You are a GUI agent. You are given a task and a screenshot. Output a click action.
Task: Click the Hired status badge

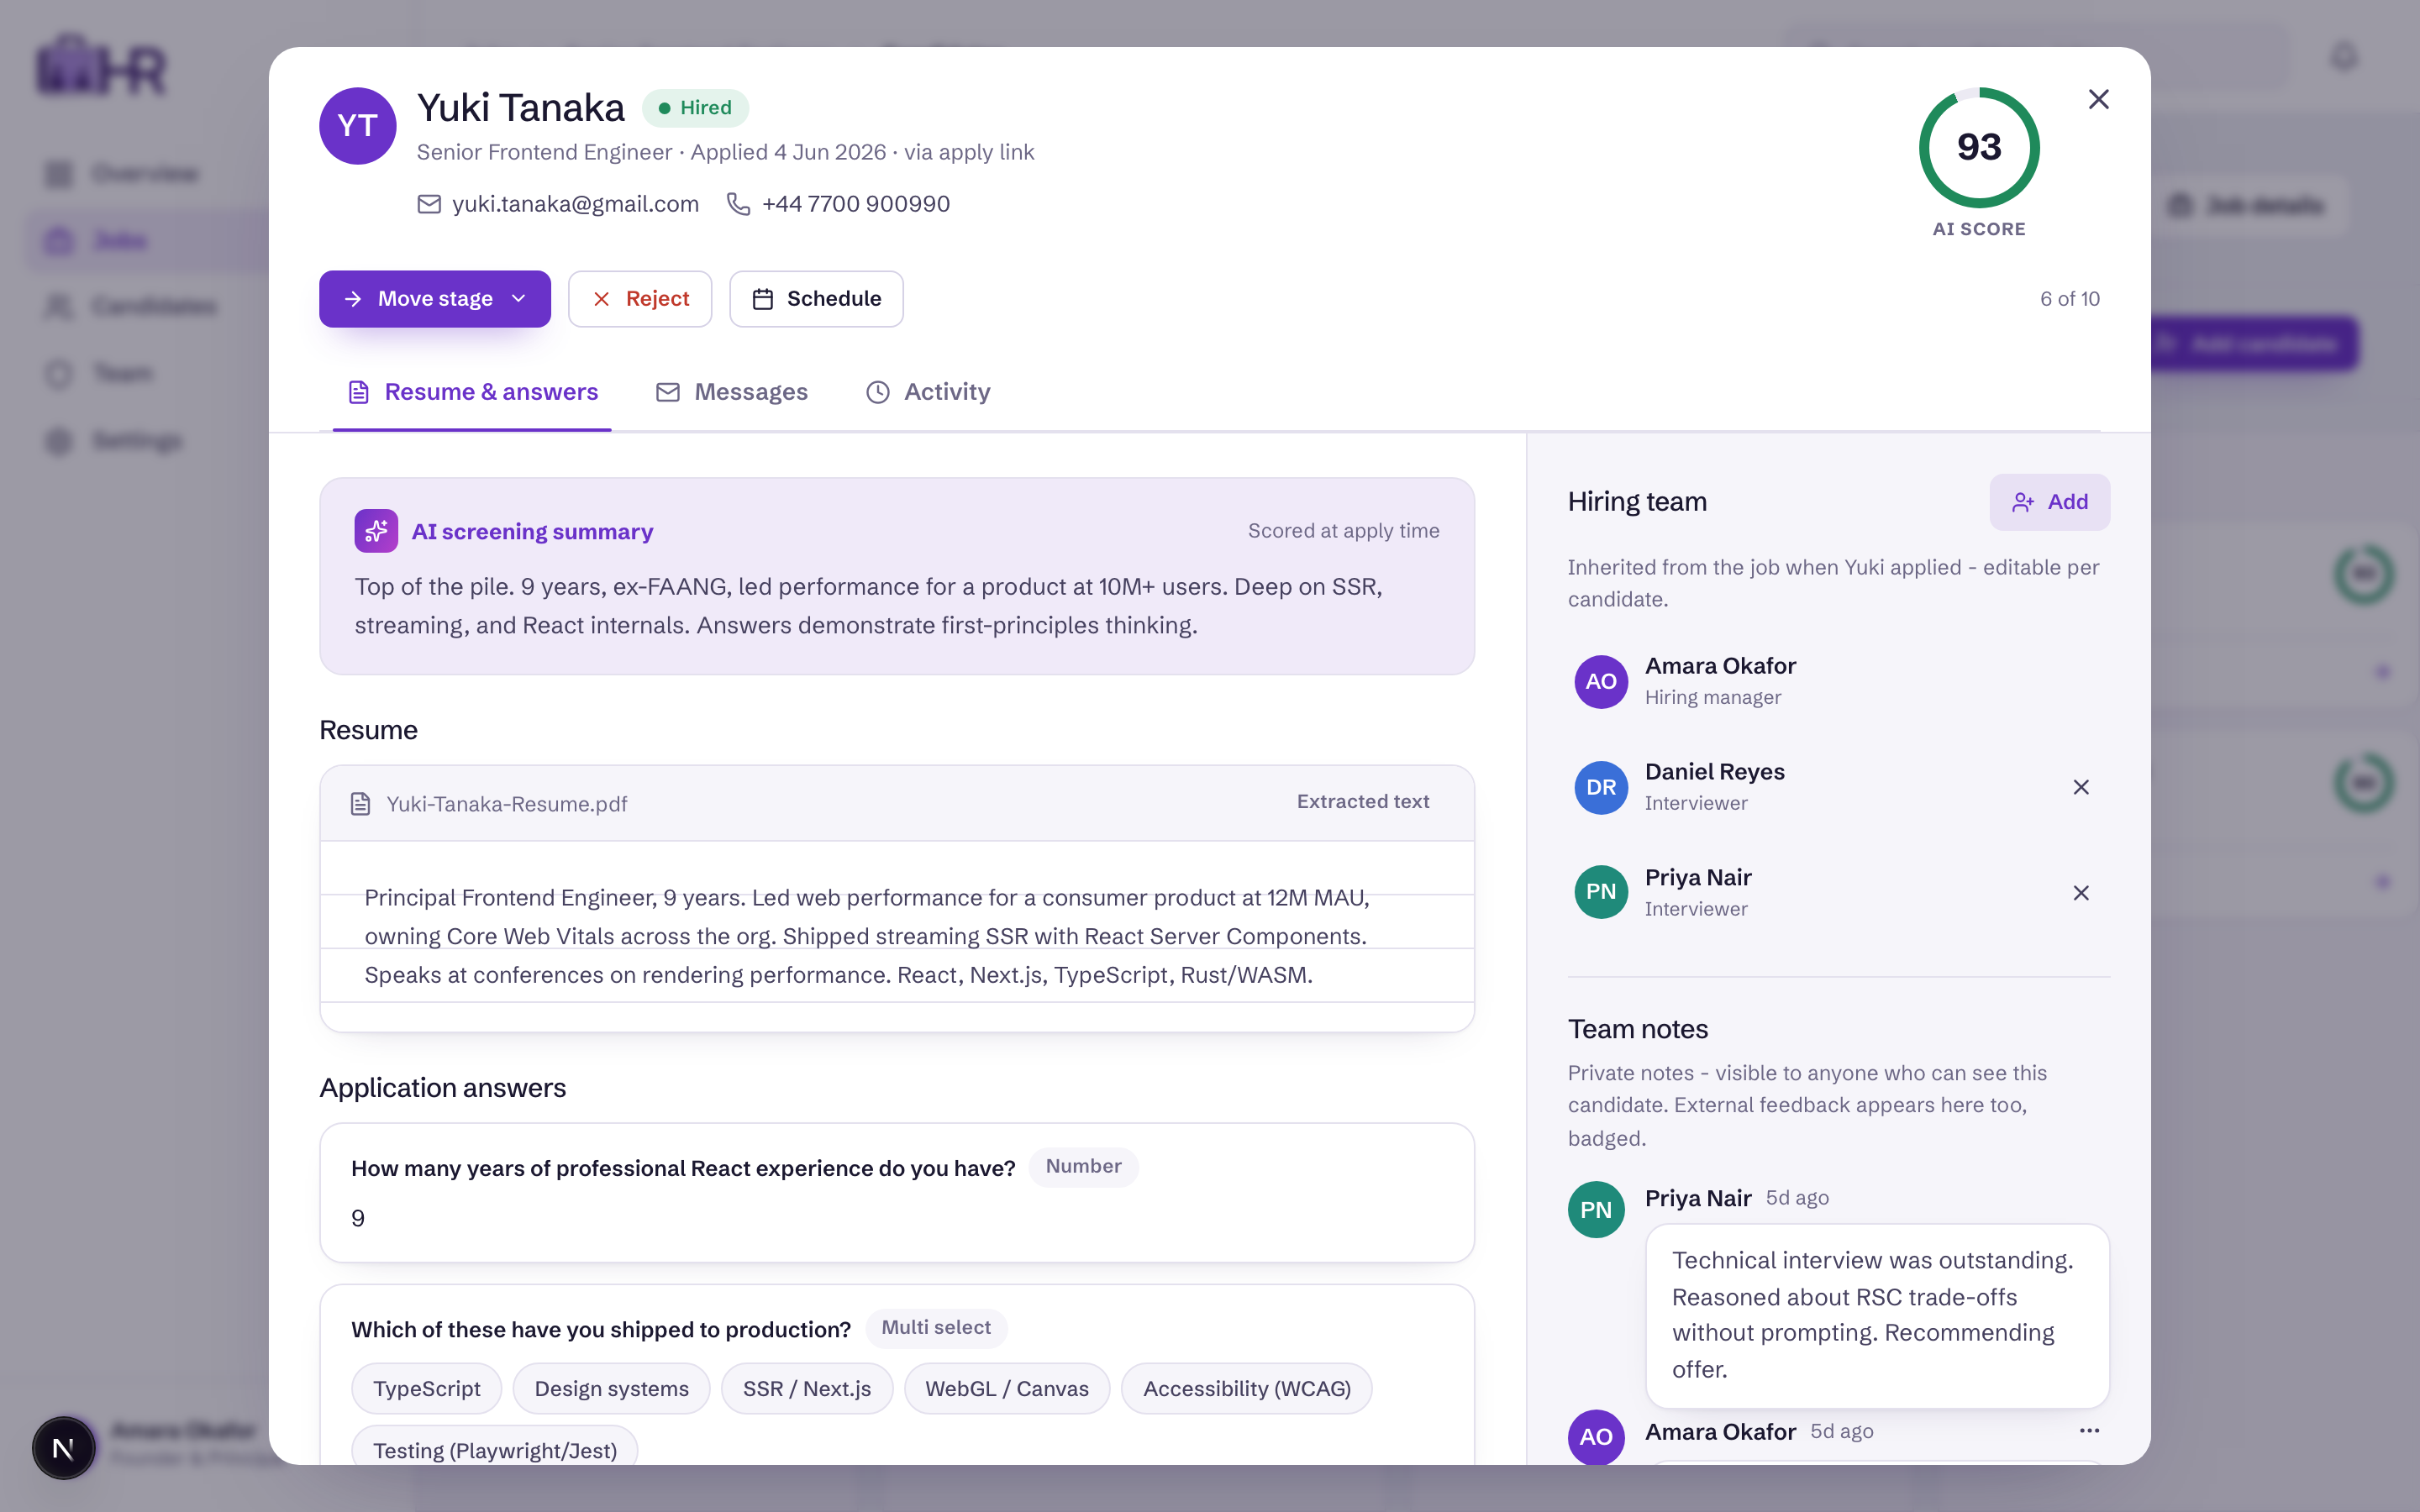click(x=695, y=108)
